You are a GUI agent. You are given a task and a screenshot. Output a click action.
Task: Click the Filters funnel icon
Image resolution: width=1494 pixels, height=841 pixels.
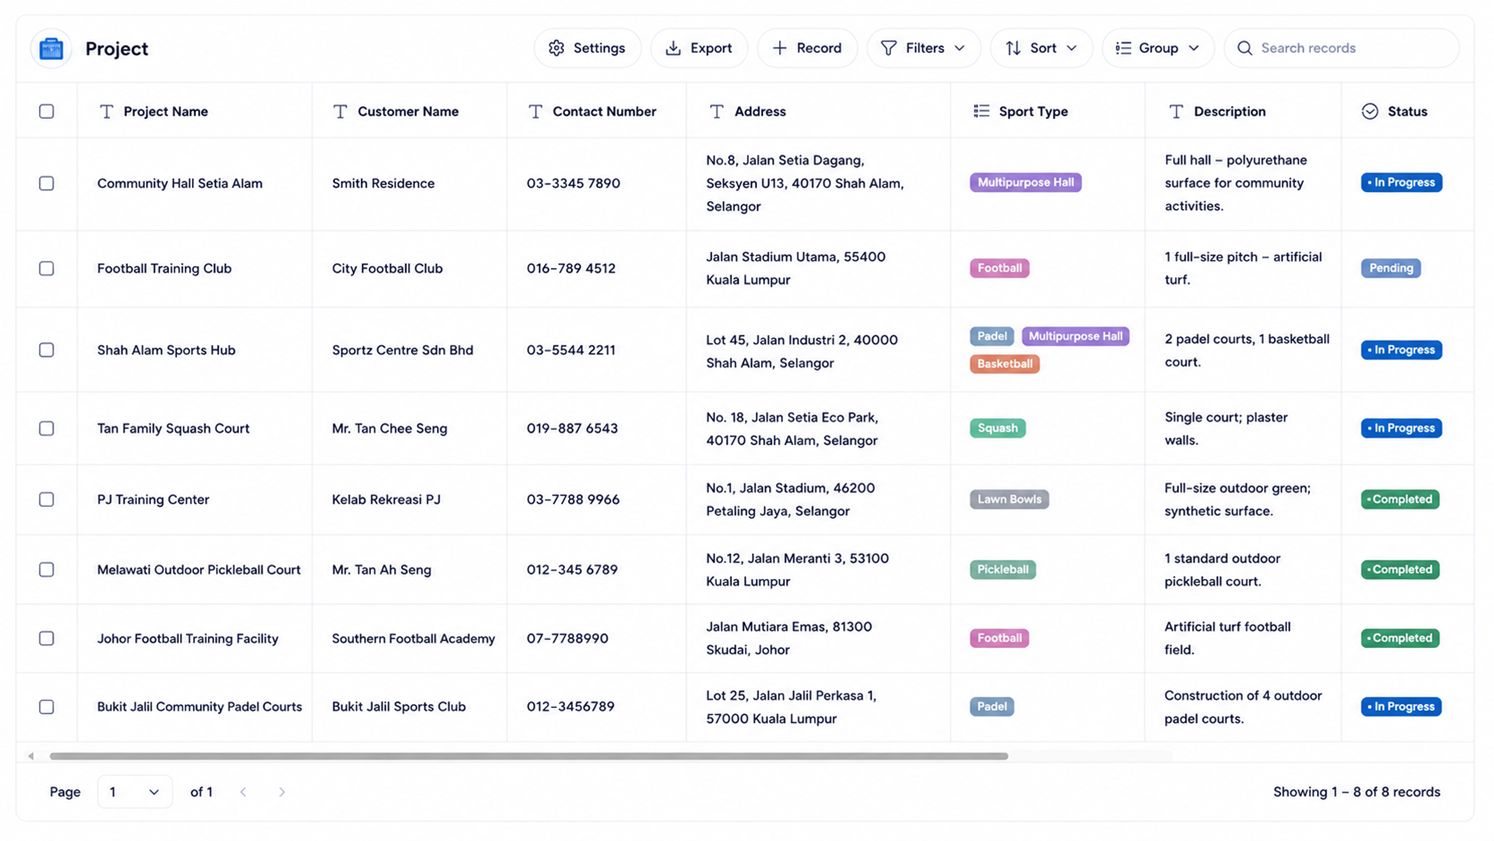tap(888, 48)
